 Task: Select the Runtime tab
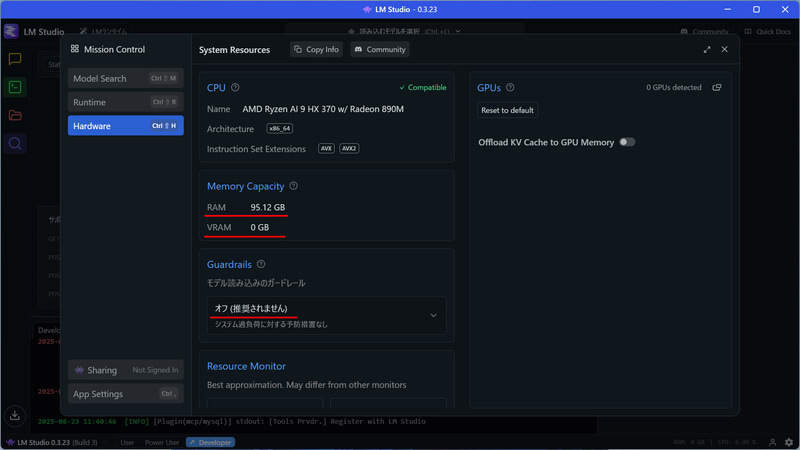click(x=126, y=102)
